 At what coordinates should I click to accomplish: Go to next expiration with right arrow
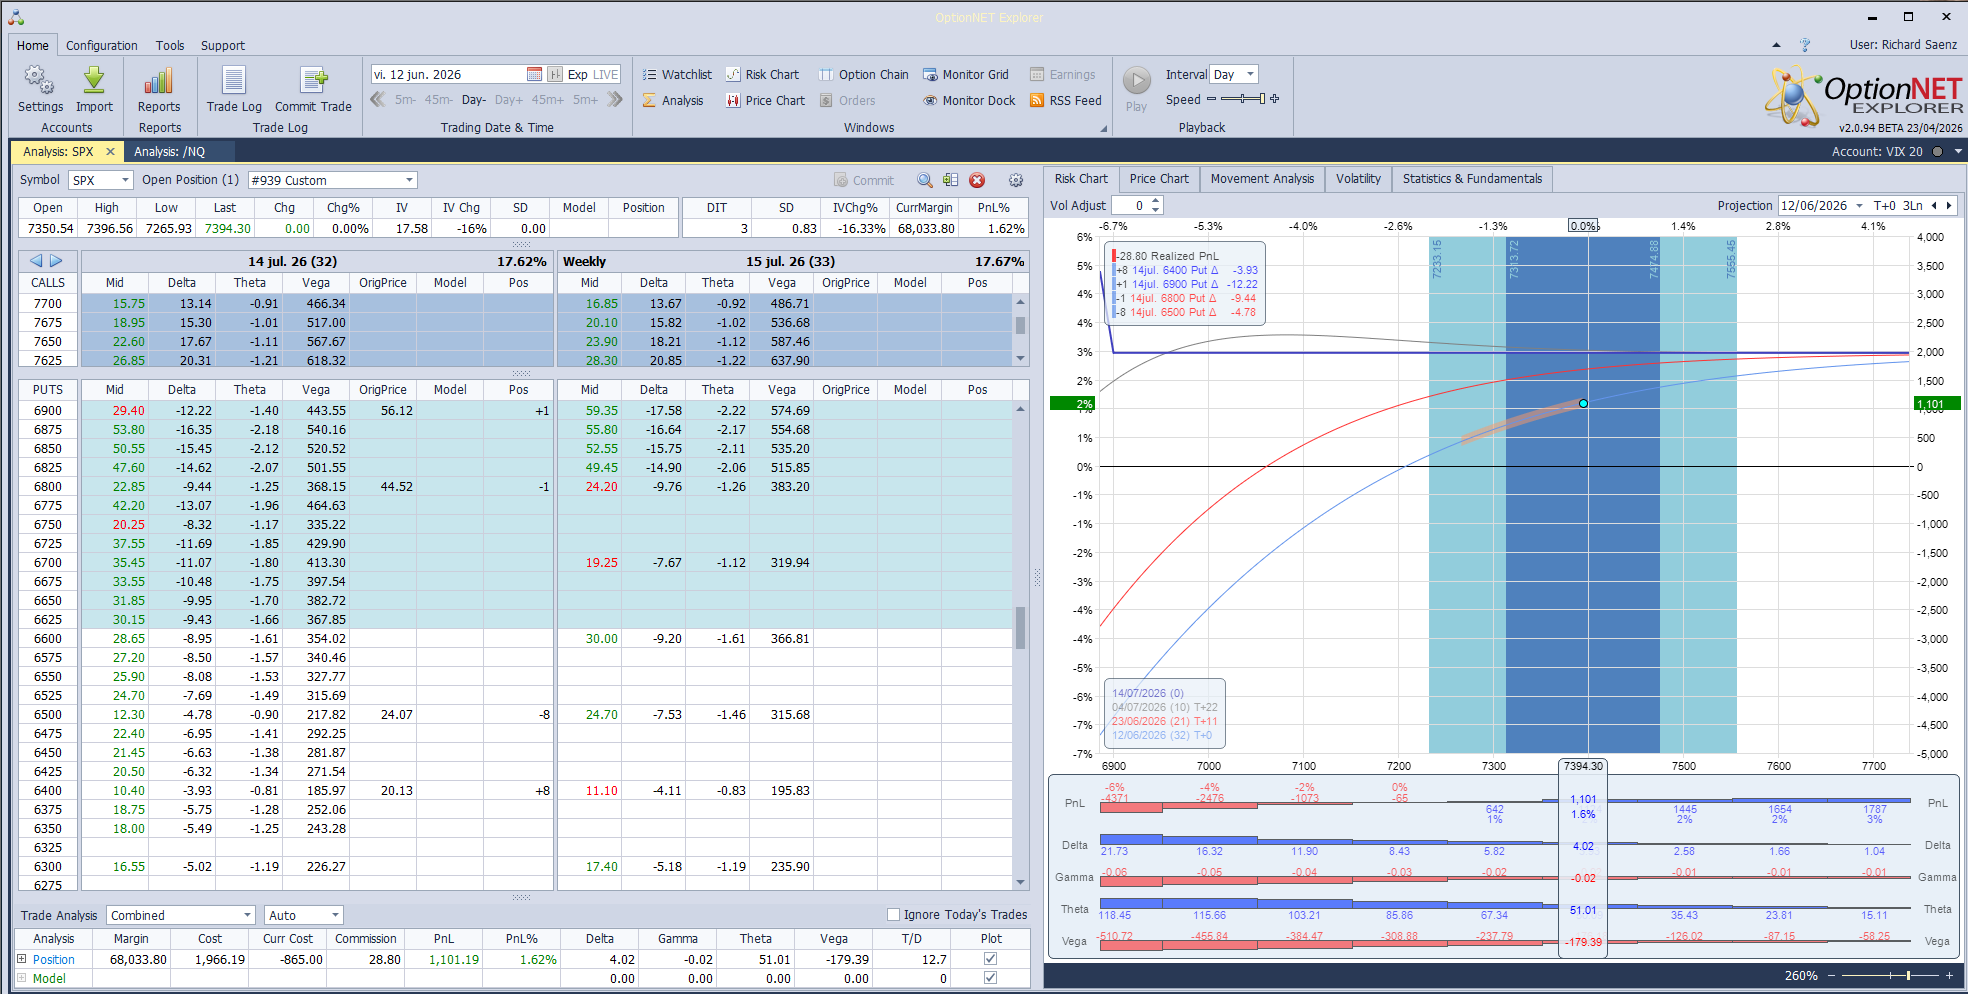pos(57,261)
